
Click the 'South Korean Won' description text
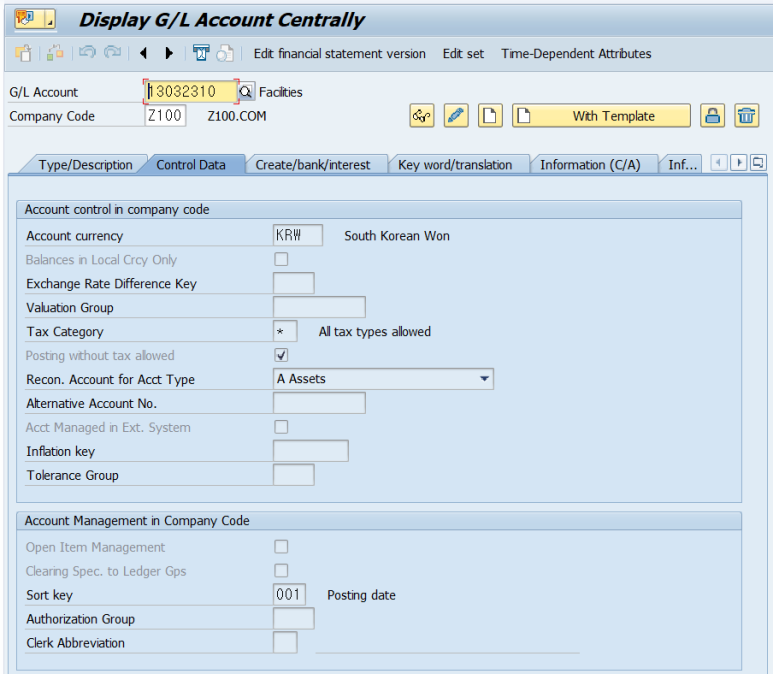coord(397,236)
